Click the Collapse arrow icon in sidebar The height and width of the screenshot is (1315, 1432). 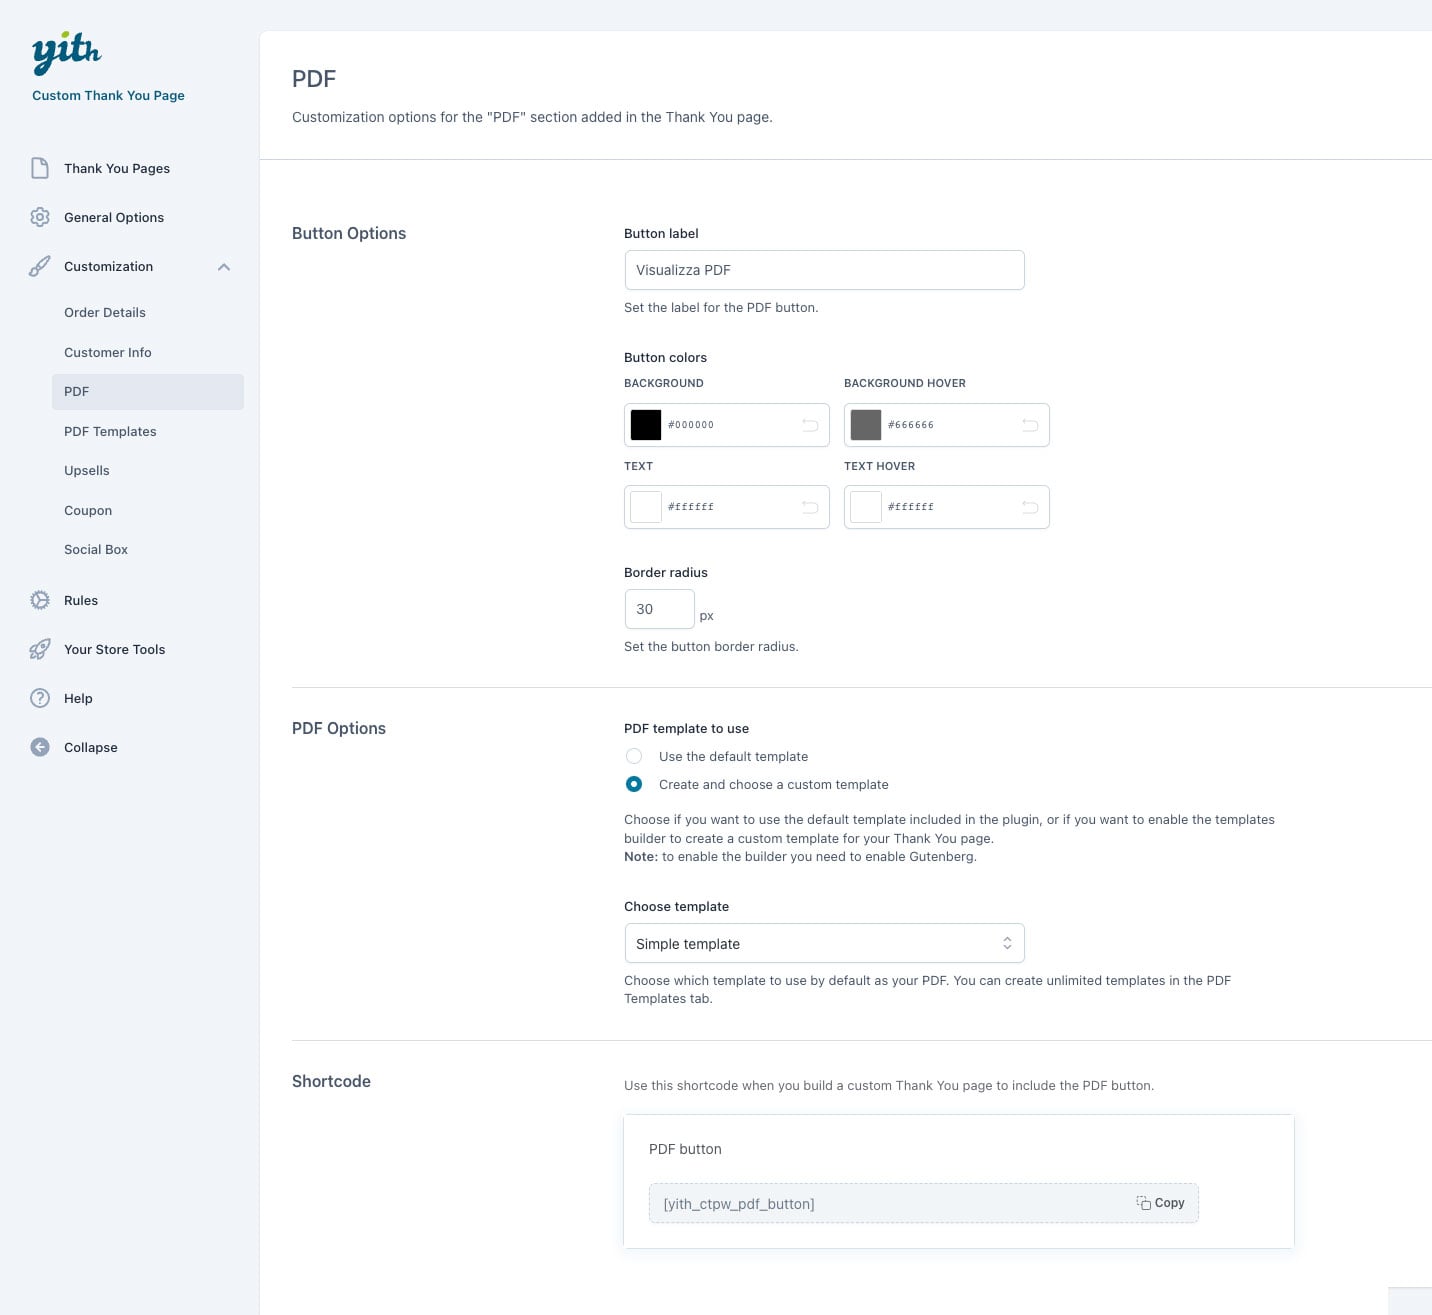(x=40, y=747)
